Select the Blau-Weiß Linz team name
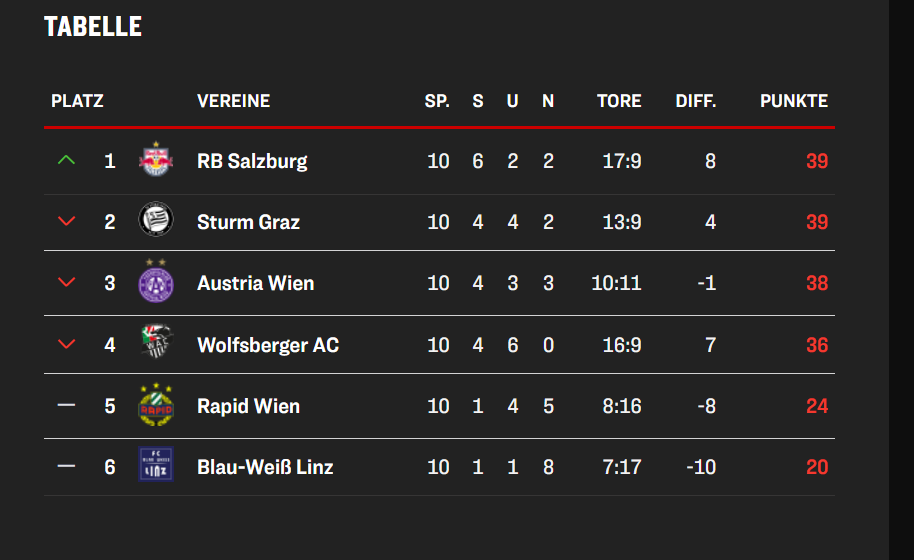914x560 pixels. (265, 467)
